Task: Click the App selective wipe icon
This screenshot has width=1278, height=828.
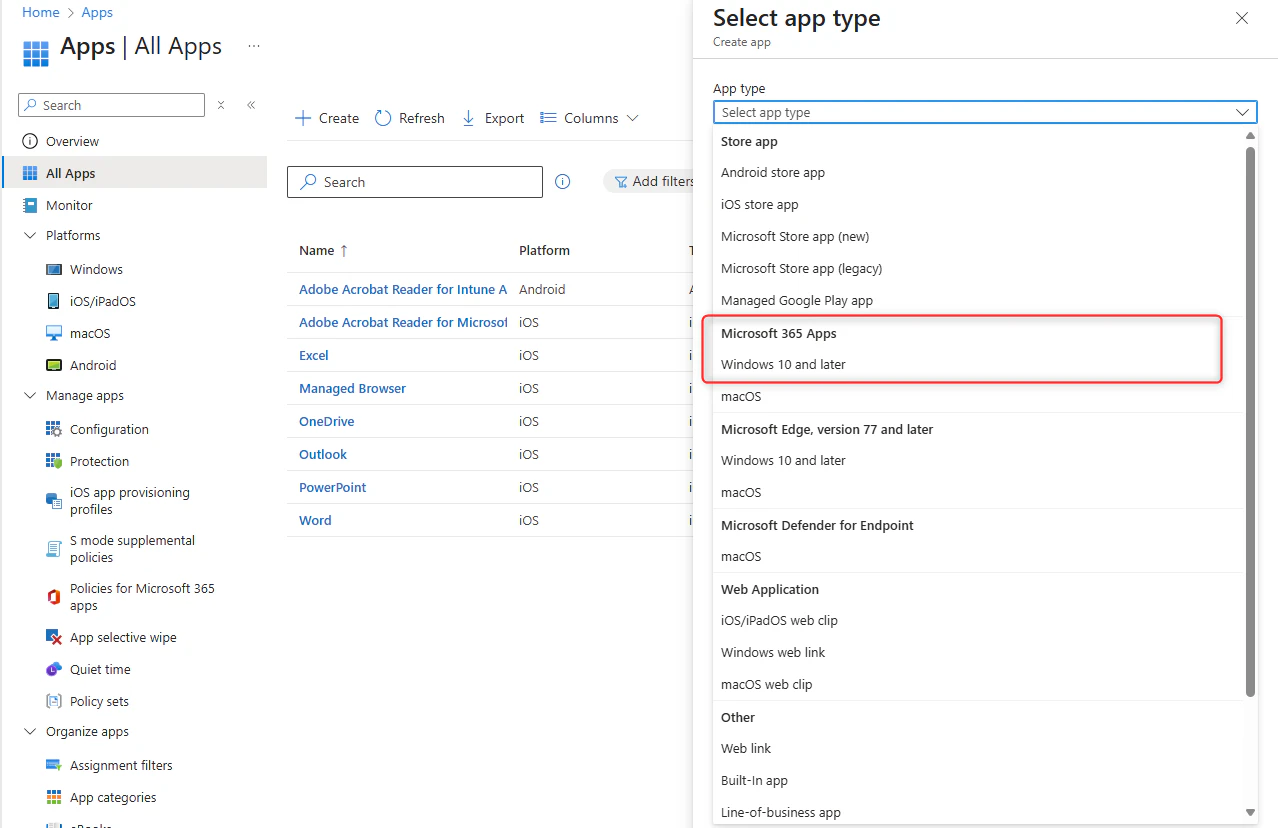Action: (x=54, y=637)
